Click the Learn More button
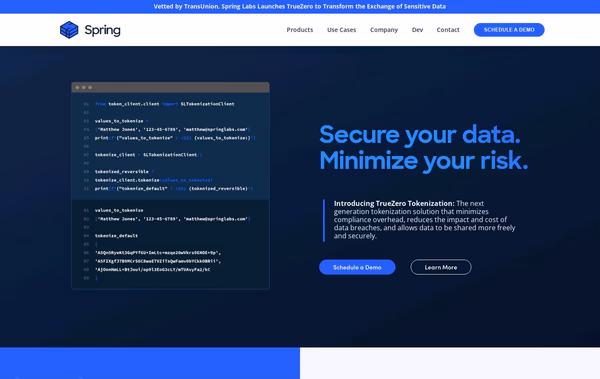 (441, 267)
